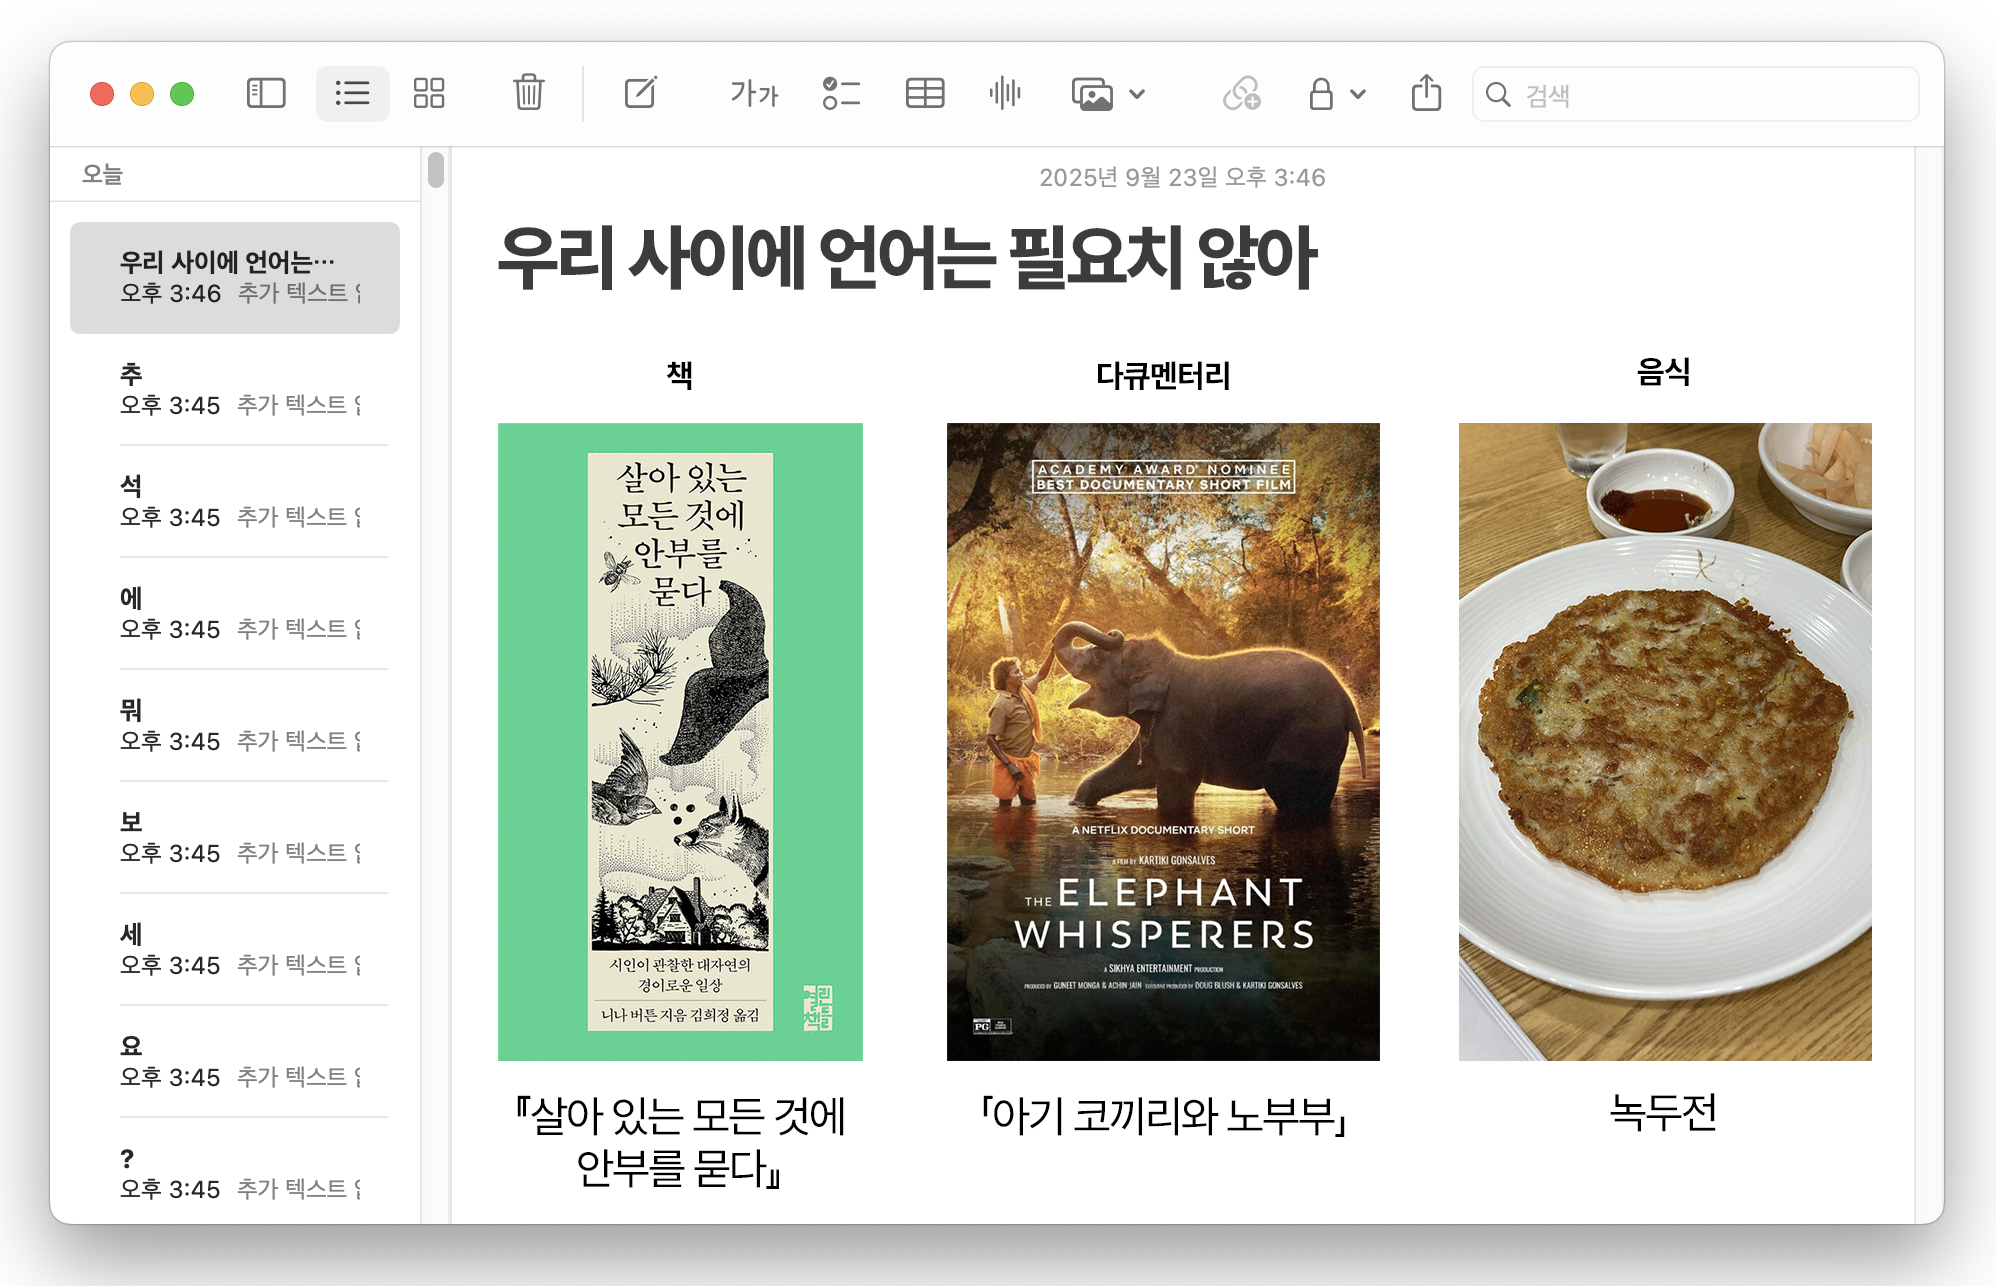Select the 녹두전 food photo
The image size is (1996, 1286).
pos(1665,741)
